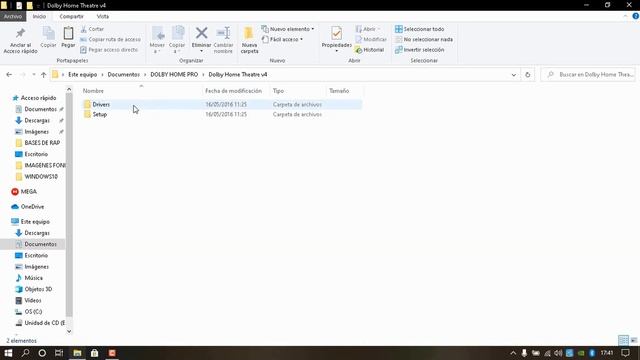Open recent locations dropdown arrow
Image resolution: width=640 pixels, height=360 pixels.
(33, 74)
